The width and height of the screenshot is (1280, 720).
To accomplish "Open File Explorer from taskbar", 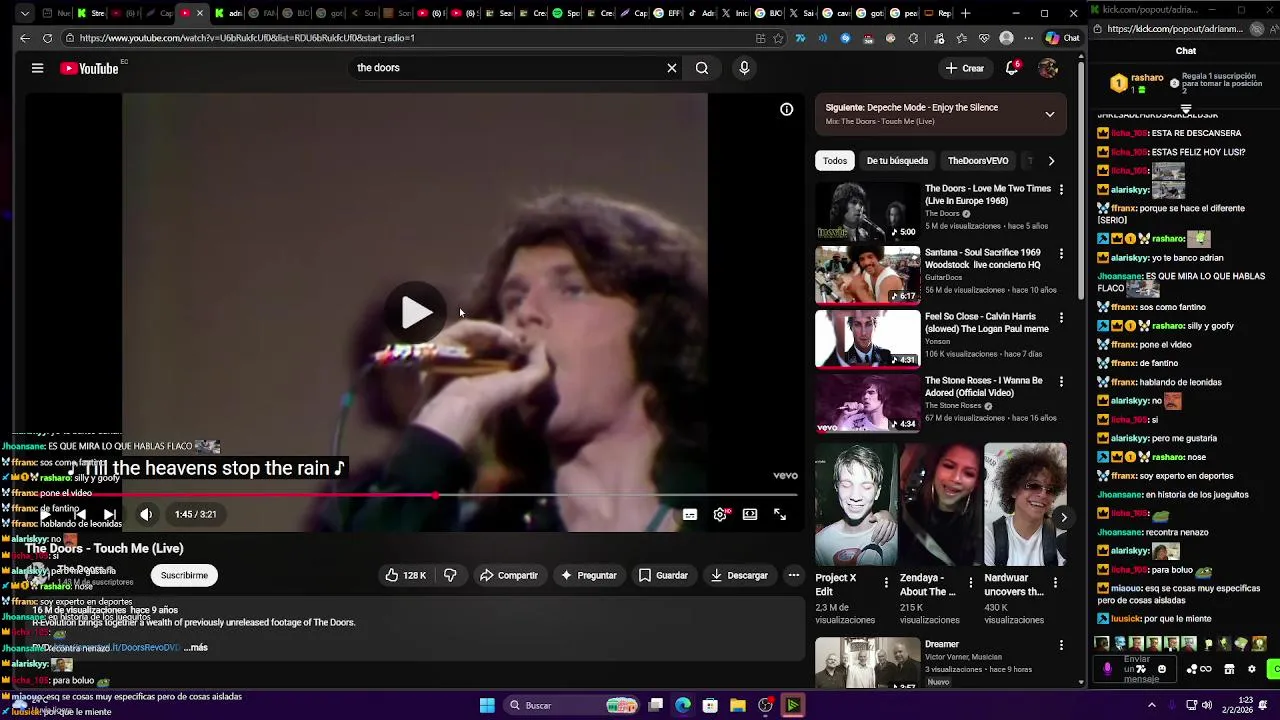I will 738,705.
